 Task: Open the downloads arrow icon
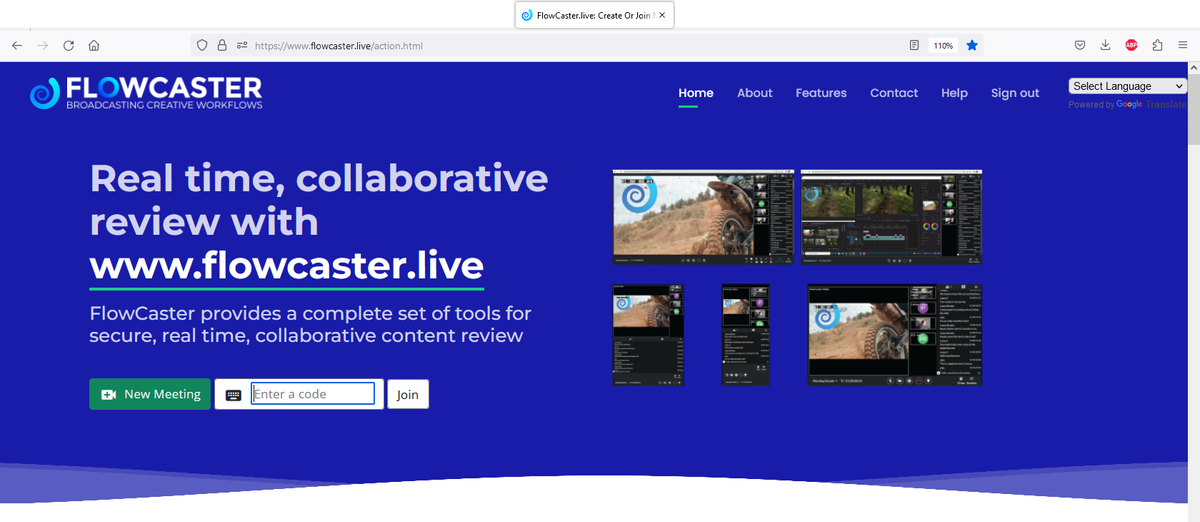pyautogui.click(x=1106, y=45)
